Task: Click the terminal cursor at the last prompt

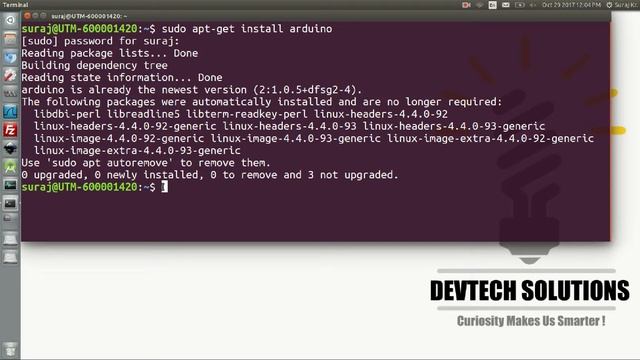Action: [164, 187]
